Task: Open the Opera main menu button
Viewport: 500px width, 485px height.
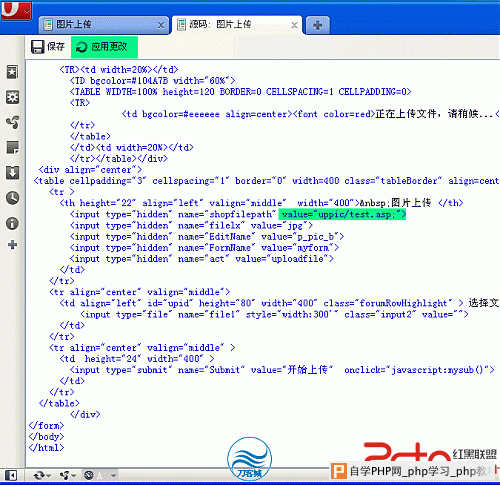Action: [x=16, y=10]
